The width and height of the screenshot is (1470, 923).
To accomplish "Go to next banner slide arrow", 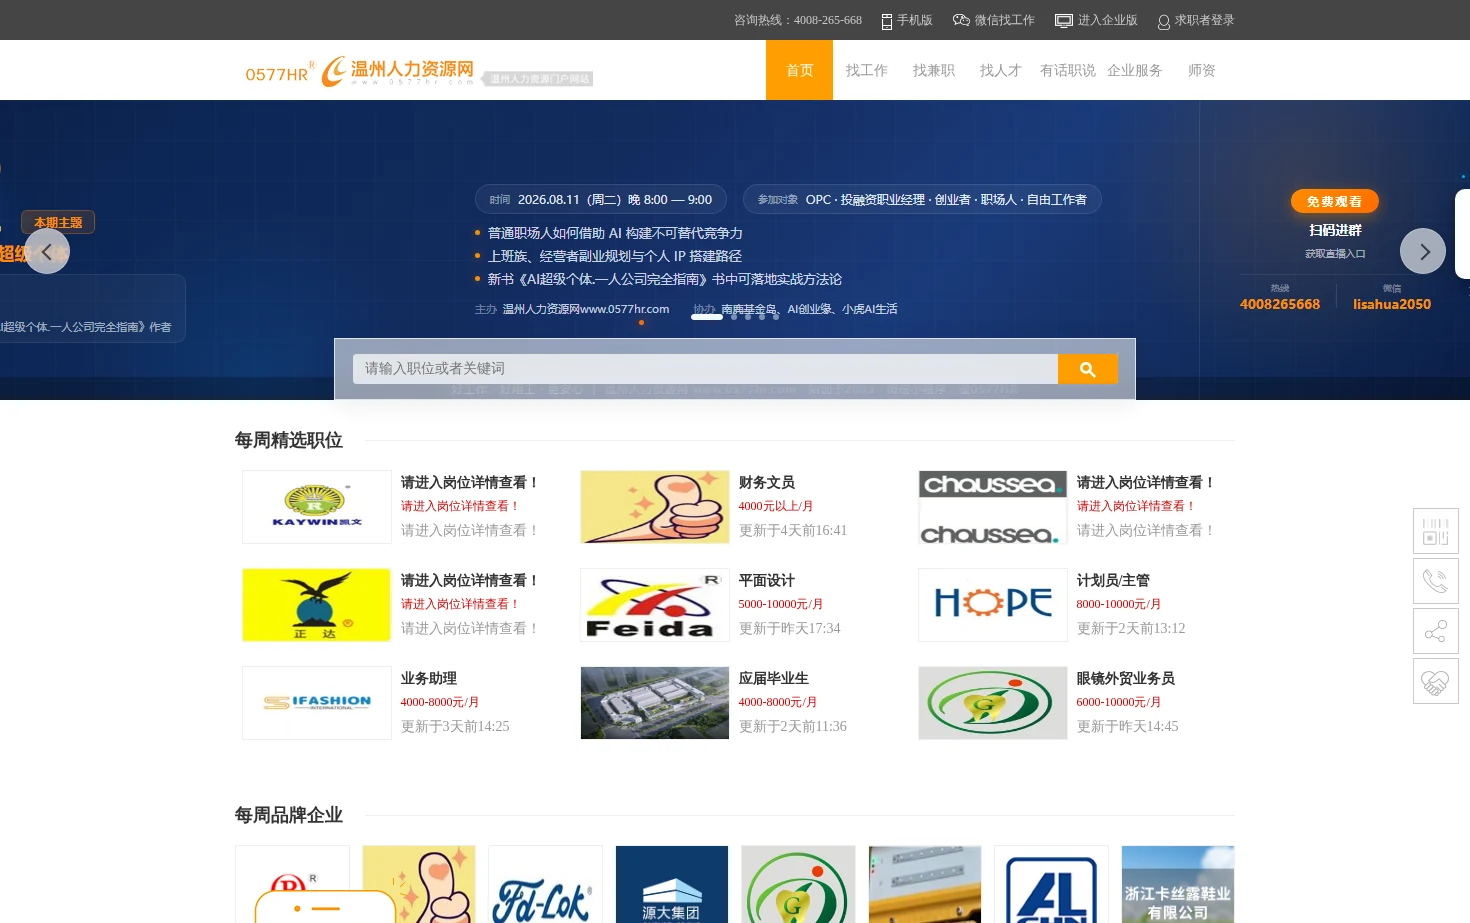I will (x=1423, y=251).
